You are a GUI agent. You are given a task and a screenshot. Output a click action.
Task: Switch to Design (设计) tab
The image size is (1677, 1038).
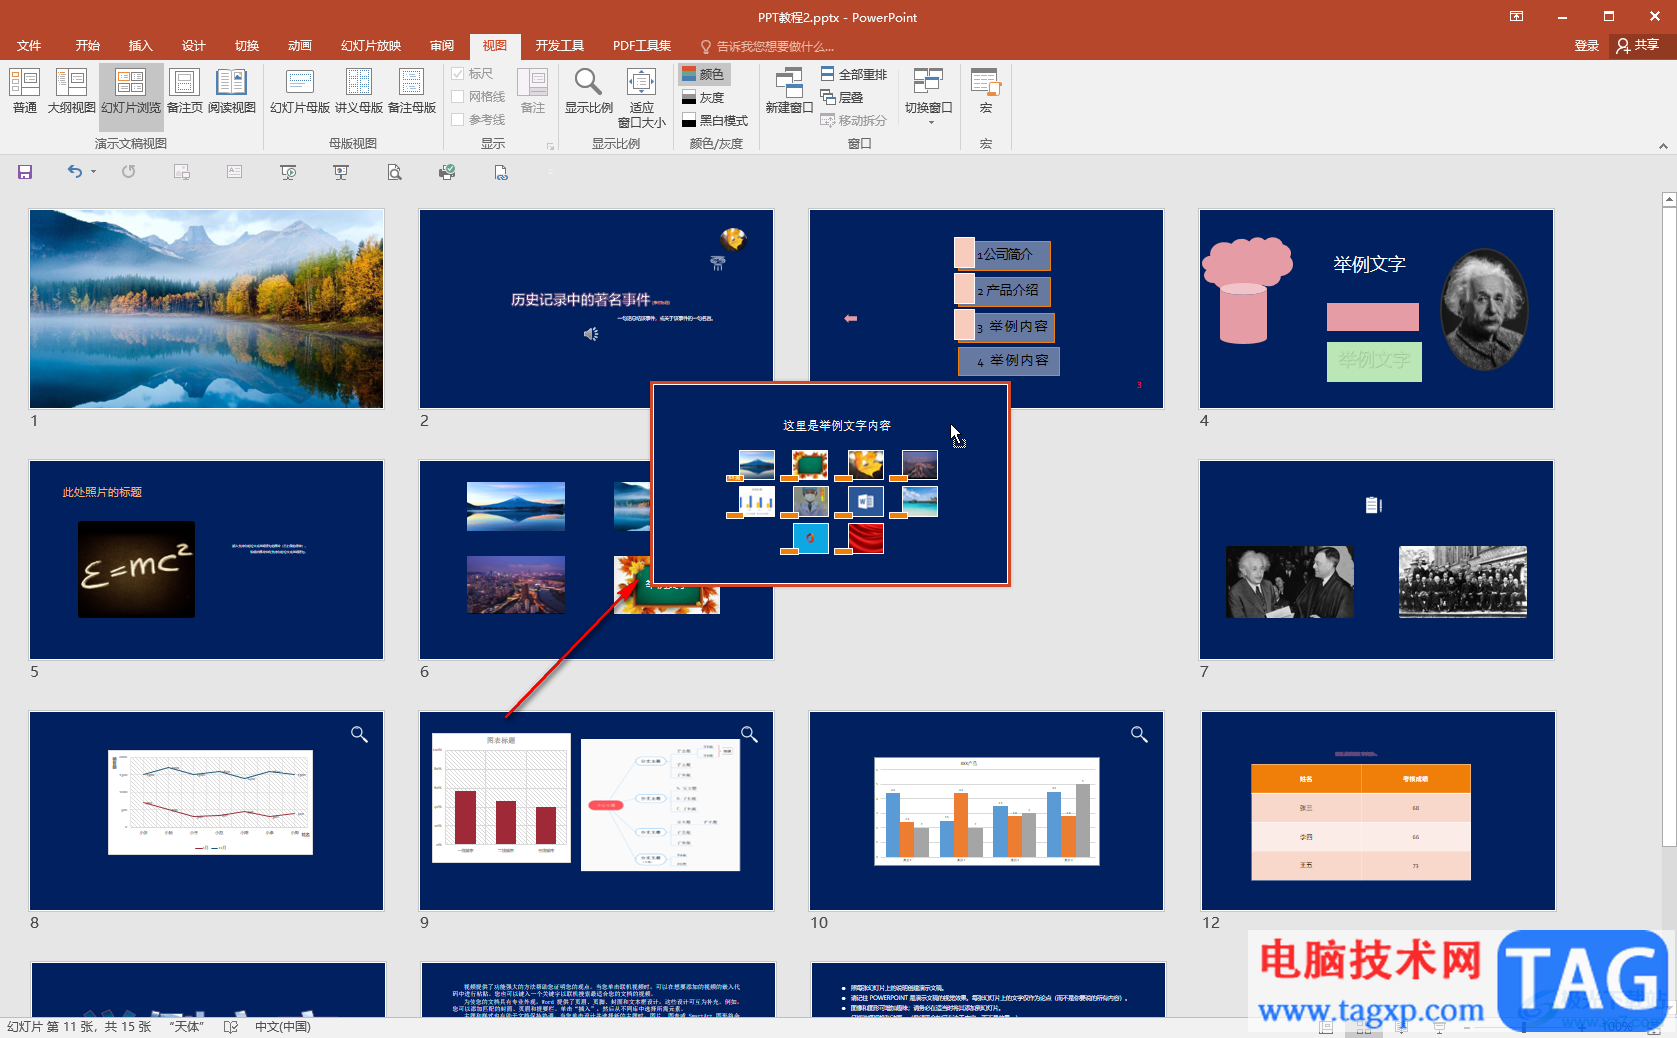[193, 46]
